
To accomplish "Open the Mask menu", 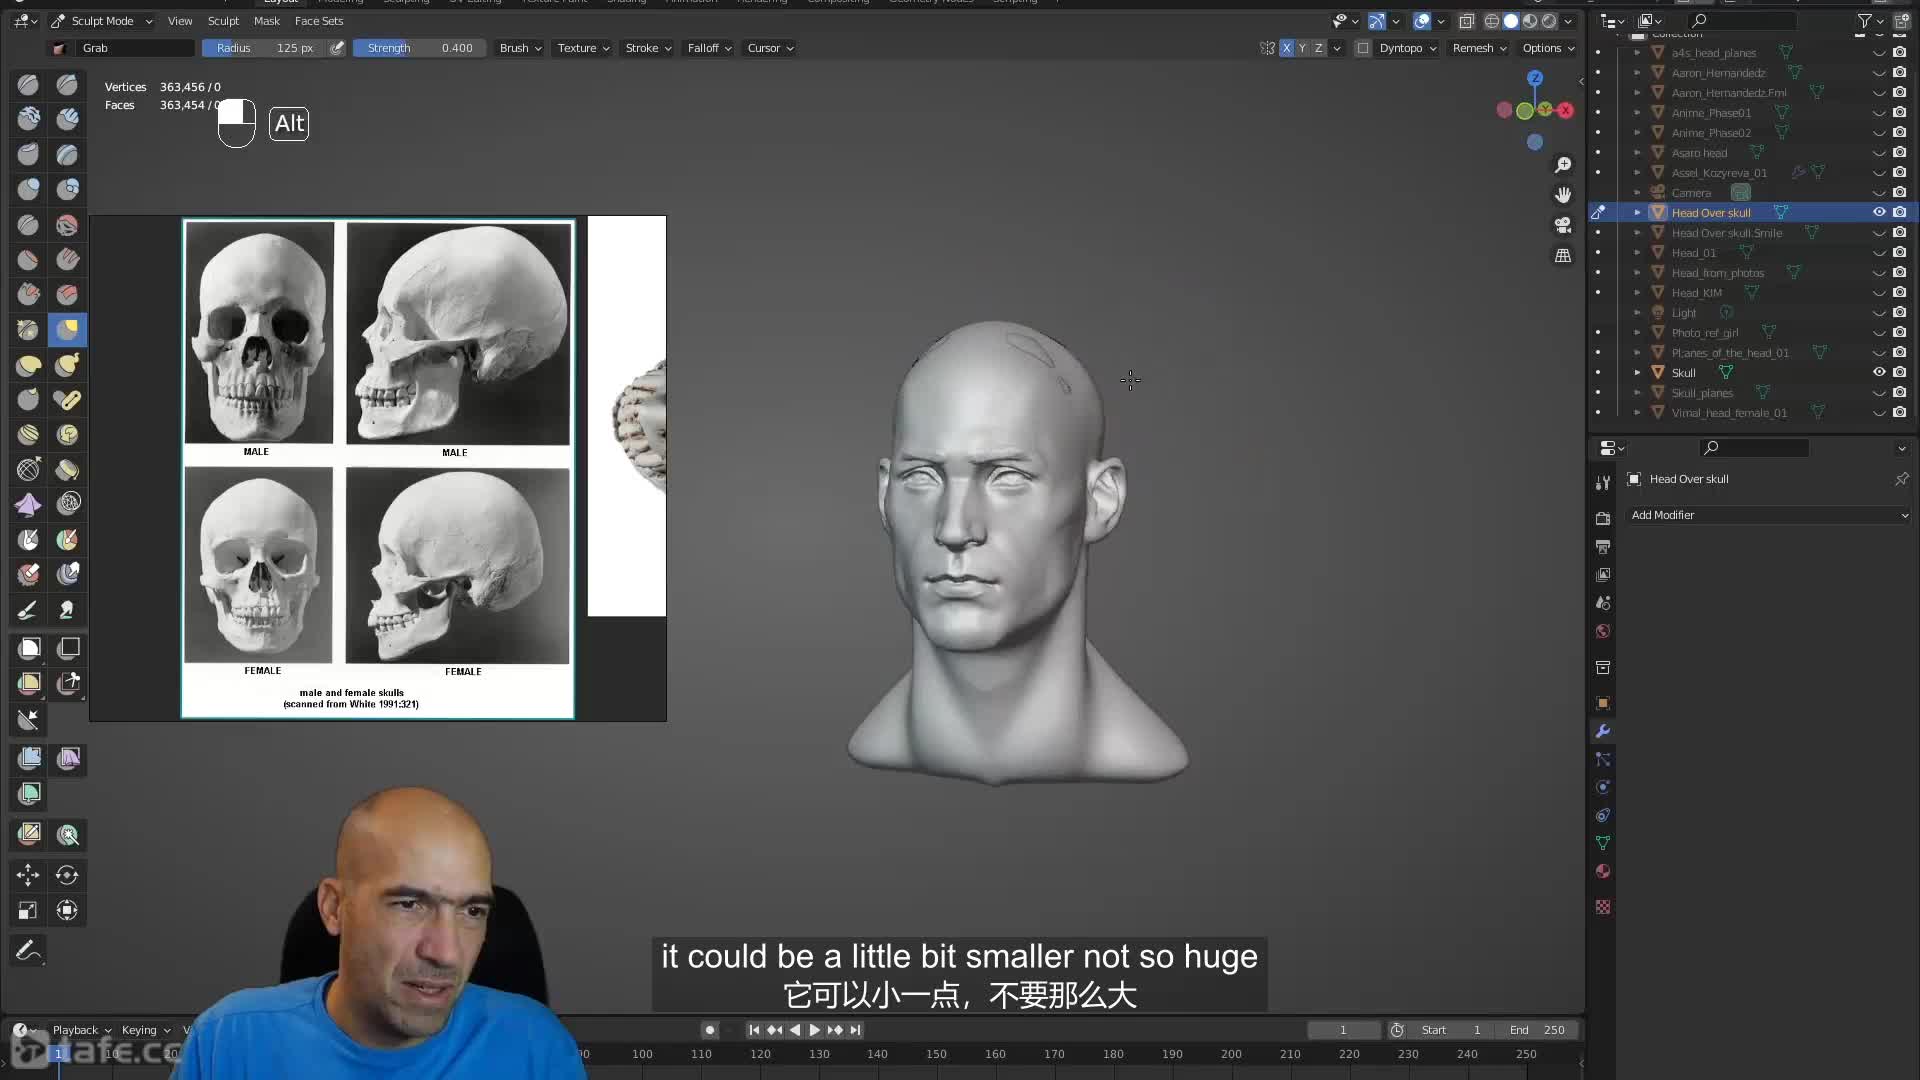I will tap(266, 21).
